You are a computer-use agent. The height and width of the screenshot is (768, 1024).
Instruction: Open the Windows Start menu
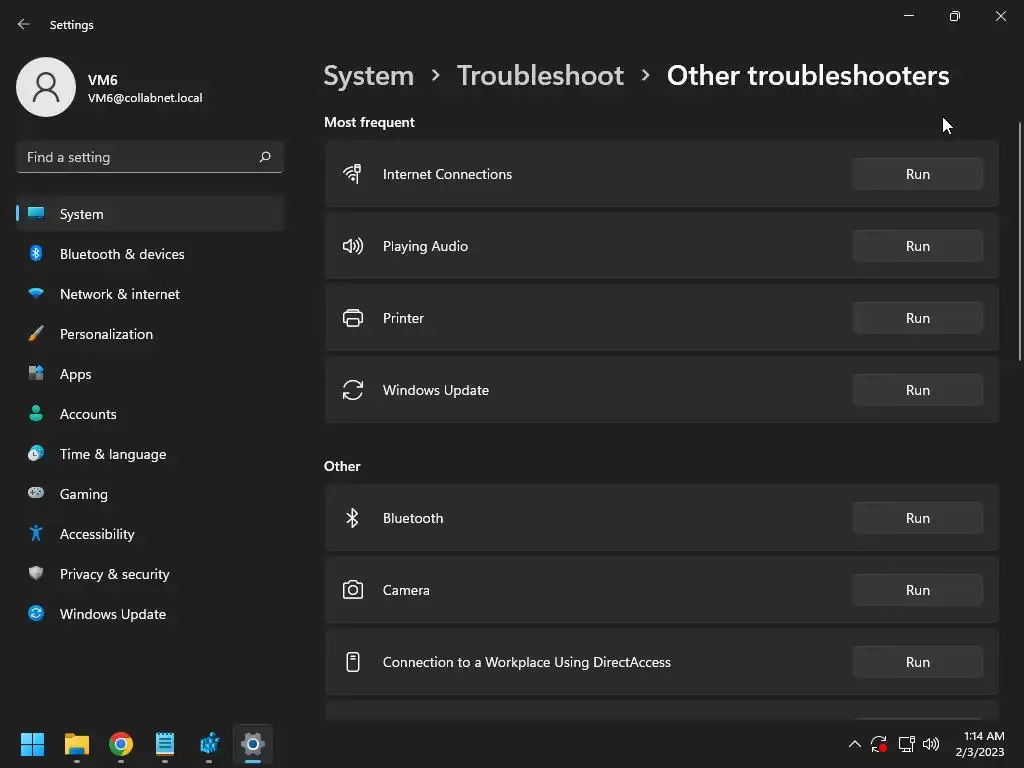(32, 744)
